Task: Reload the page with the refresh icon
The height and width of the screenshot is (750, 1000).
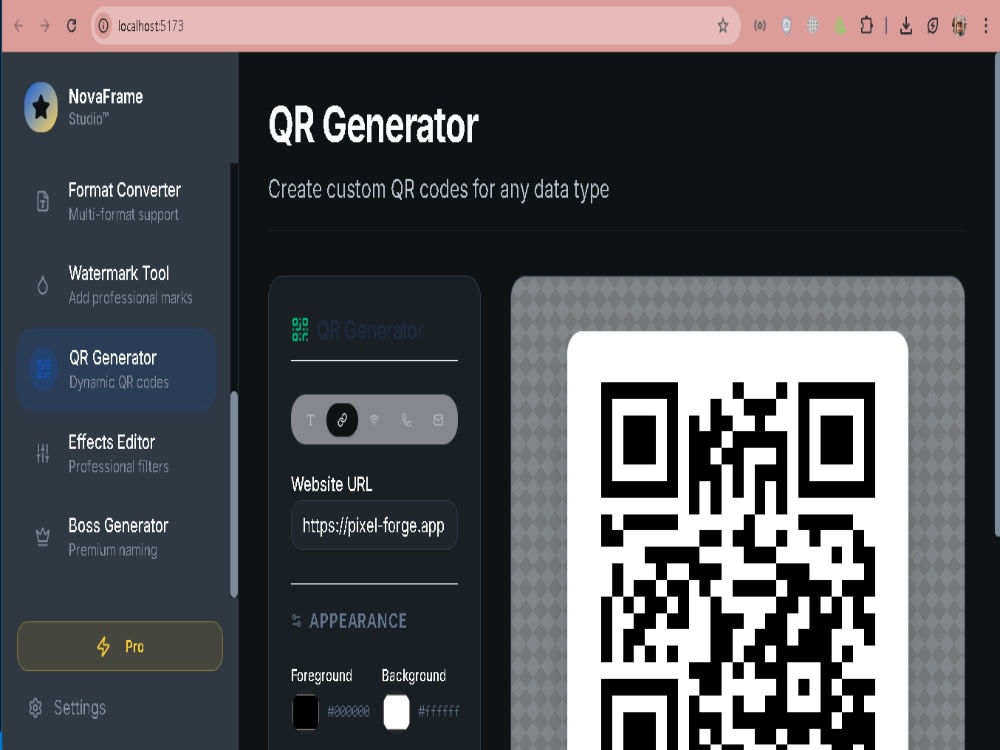Action: coord(71,26)
